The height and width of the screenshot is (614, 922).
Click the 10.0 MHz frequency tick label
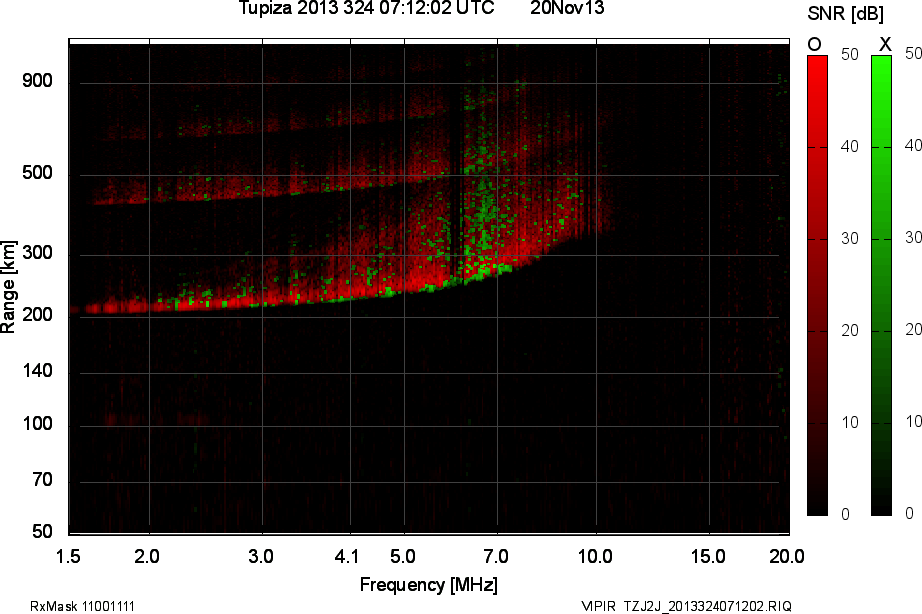[595, 556]
